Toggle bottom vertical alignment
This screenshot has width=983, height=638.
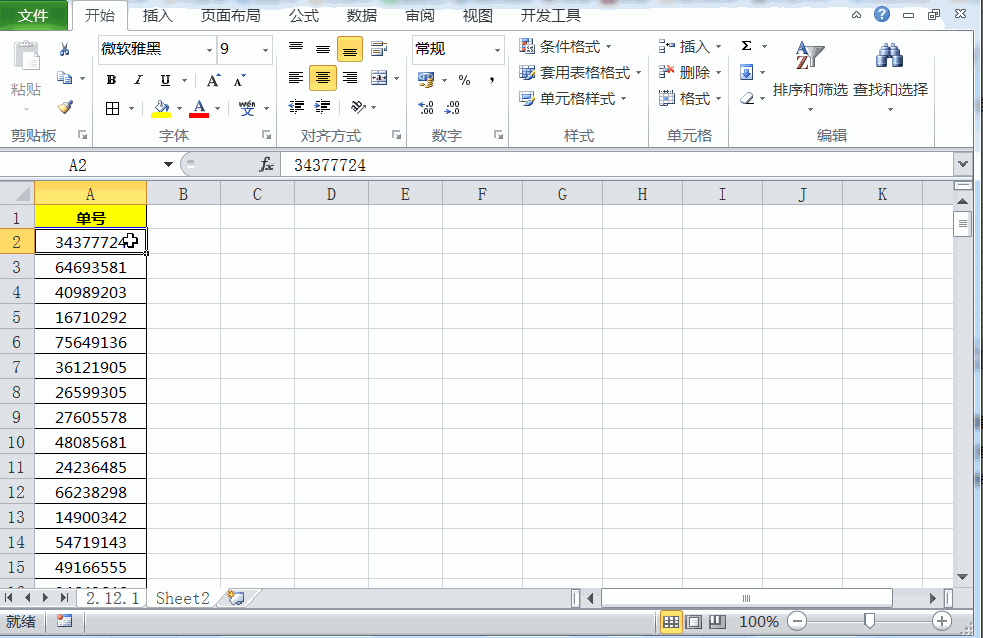[350, 50]
